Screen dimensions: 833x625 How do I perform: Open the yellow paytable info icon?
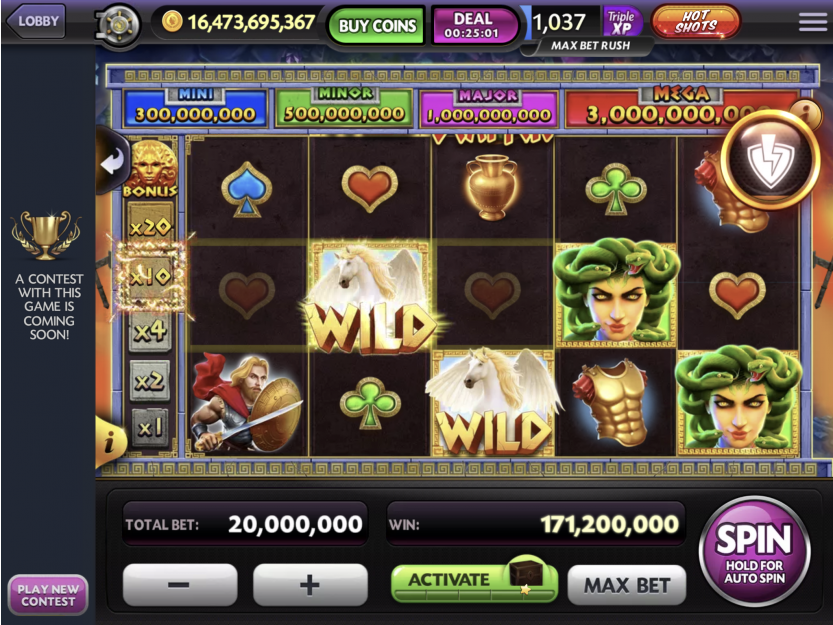tap(109, 442)
